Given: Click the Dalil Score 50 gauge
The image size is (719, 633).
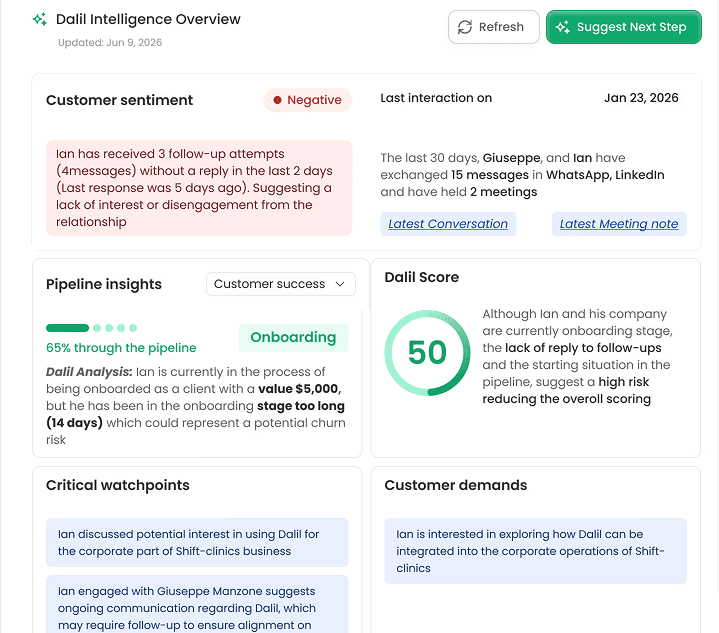Looking at the screenshot, I should (427, 353).
